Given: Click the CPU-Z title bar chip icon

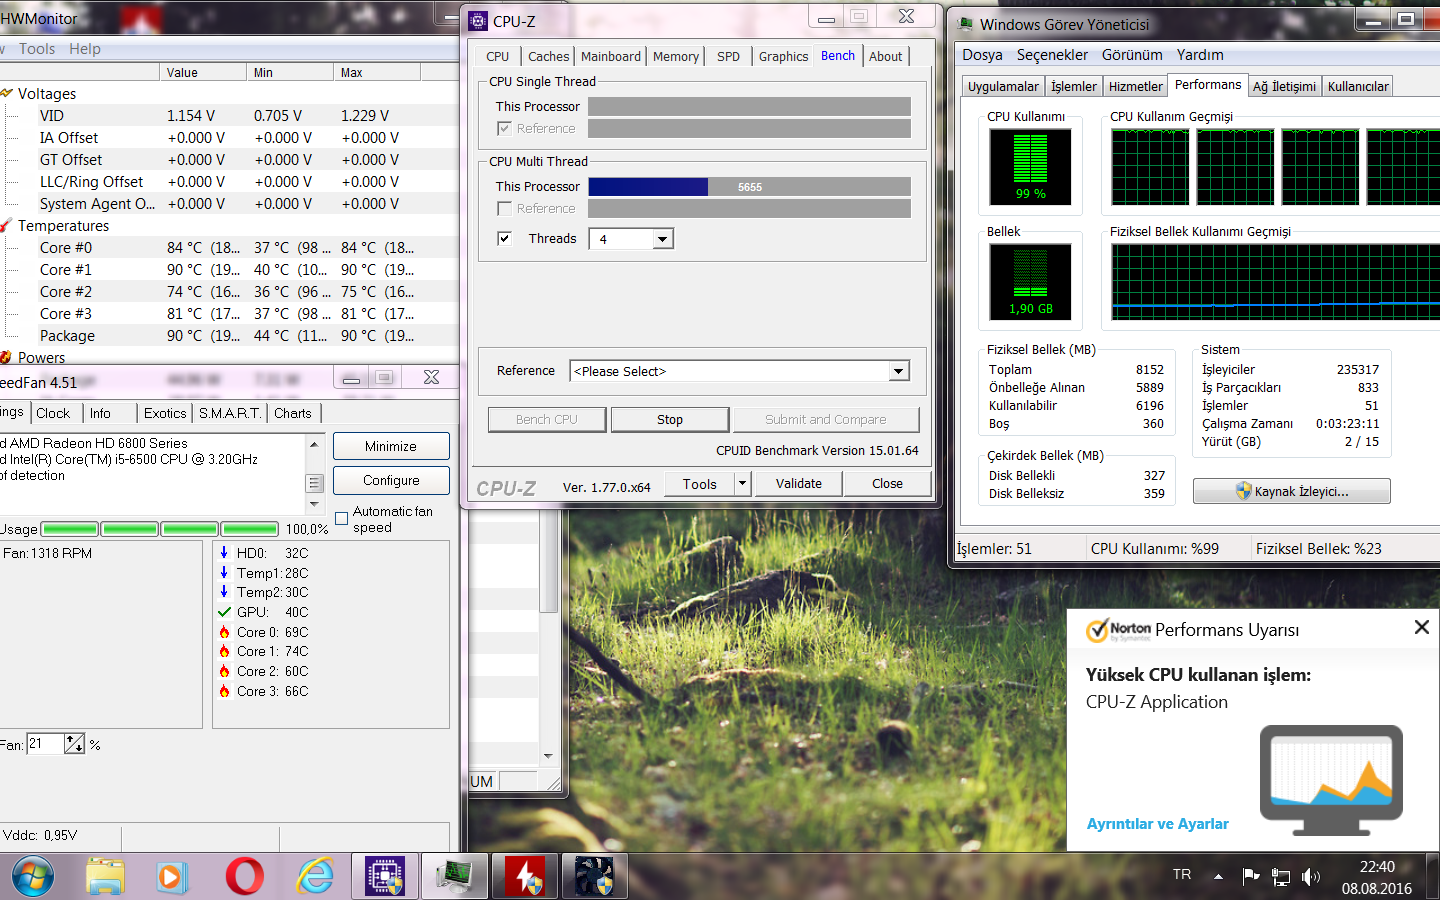Looking at the screenshot, I should click(478, 21).
